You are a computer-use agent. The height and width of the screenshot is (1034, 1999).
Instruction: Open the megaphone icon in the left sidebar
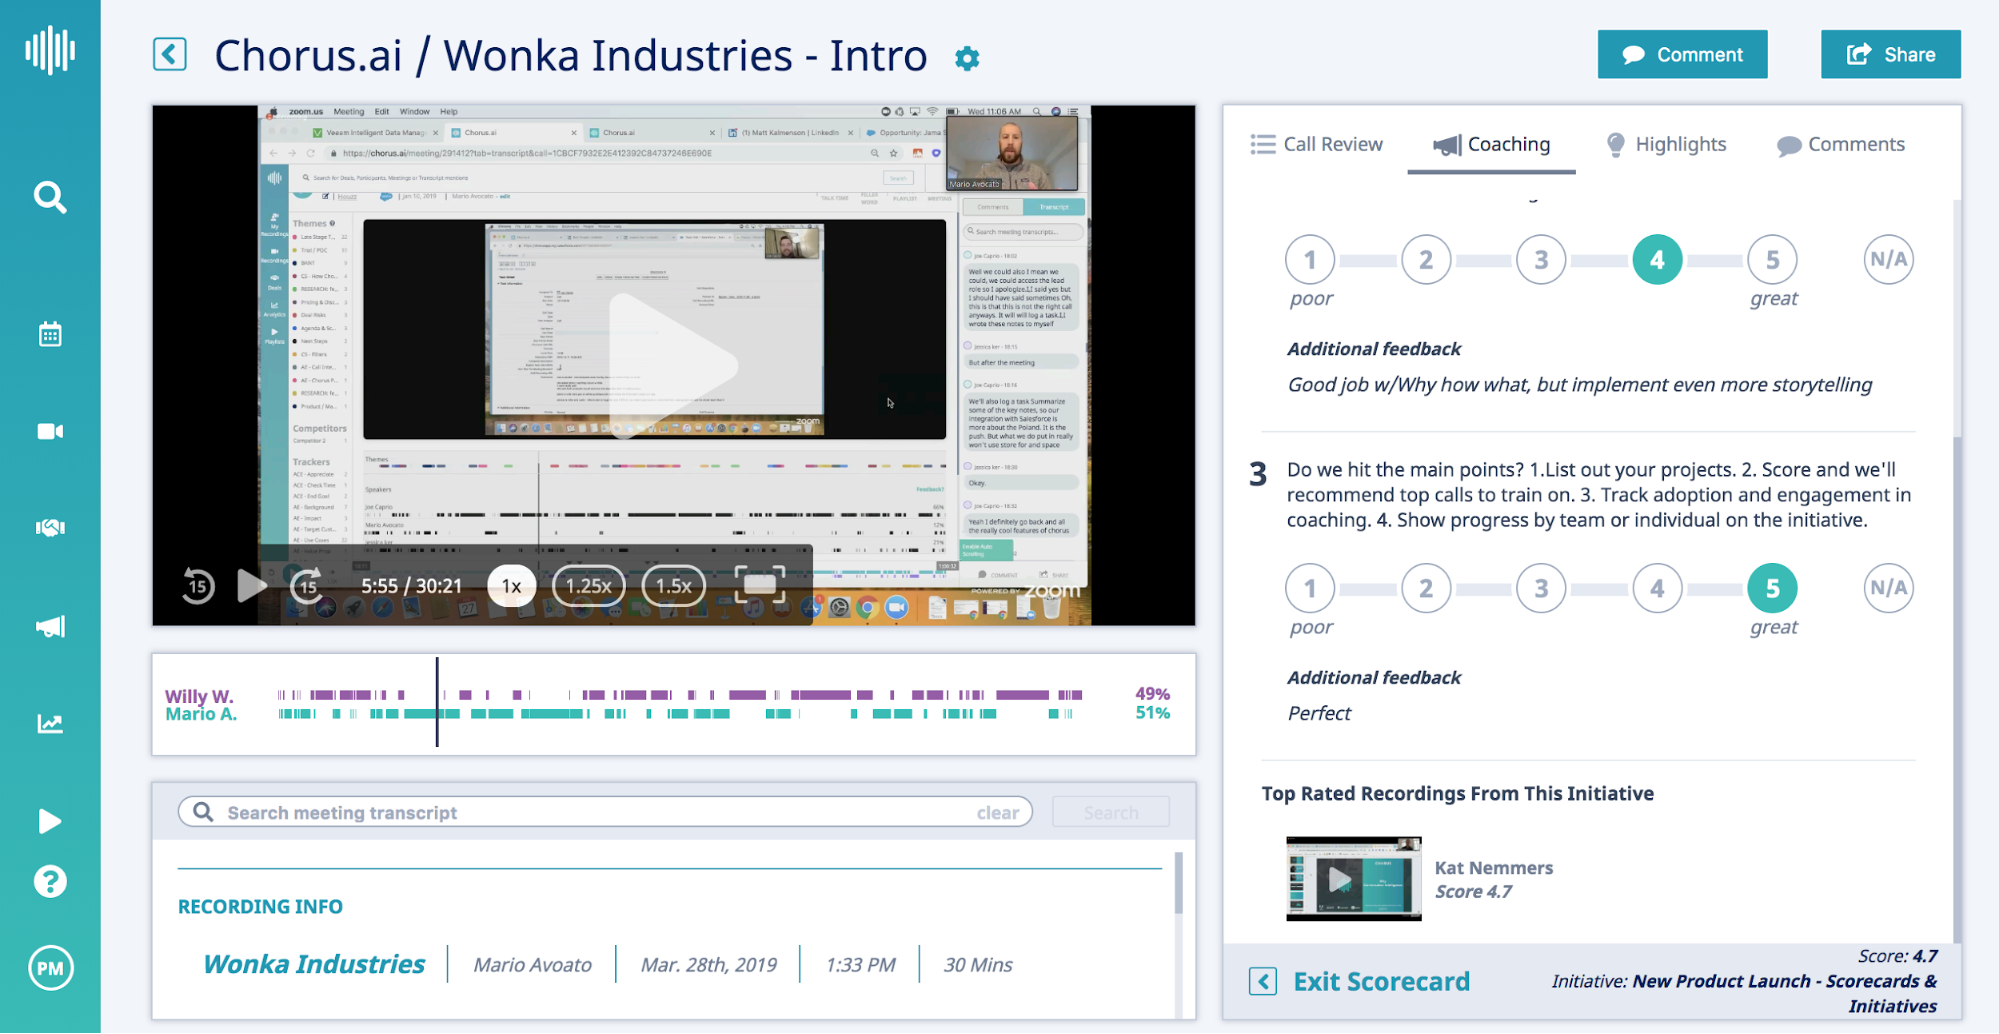(x=50, y=626)
